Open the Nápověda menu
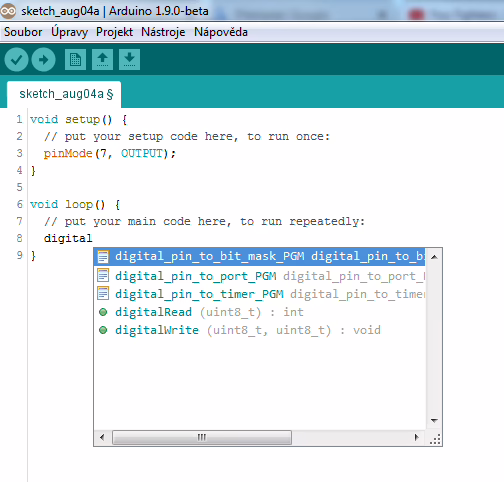The width and height of the screenshot is (504, 482). pyautogui.click(x=221, y=32)
